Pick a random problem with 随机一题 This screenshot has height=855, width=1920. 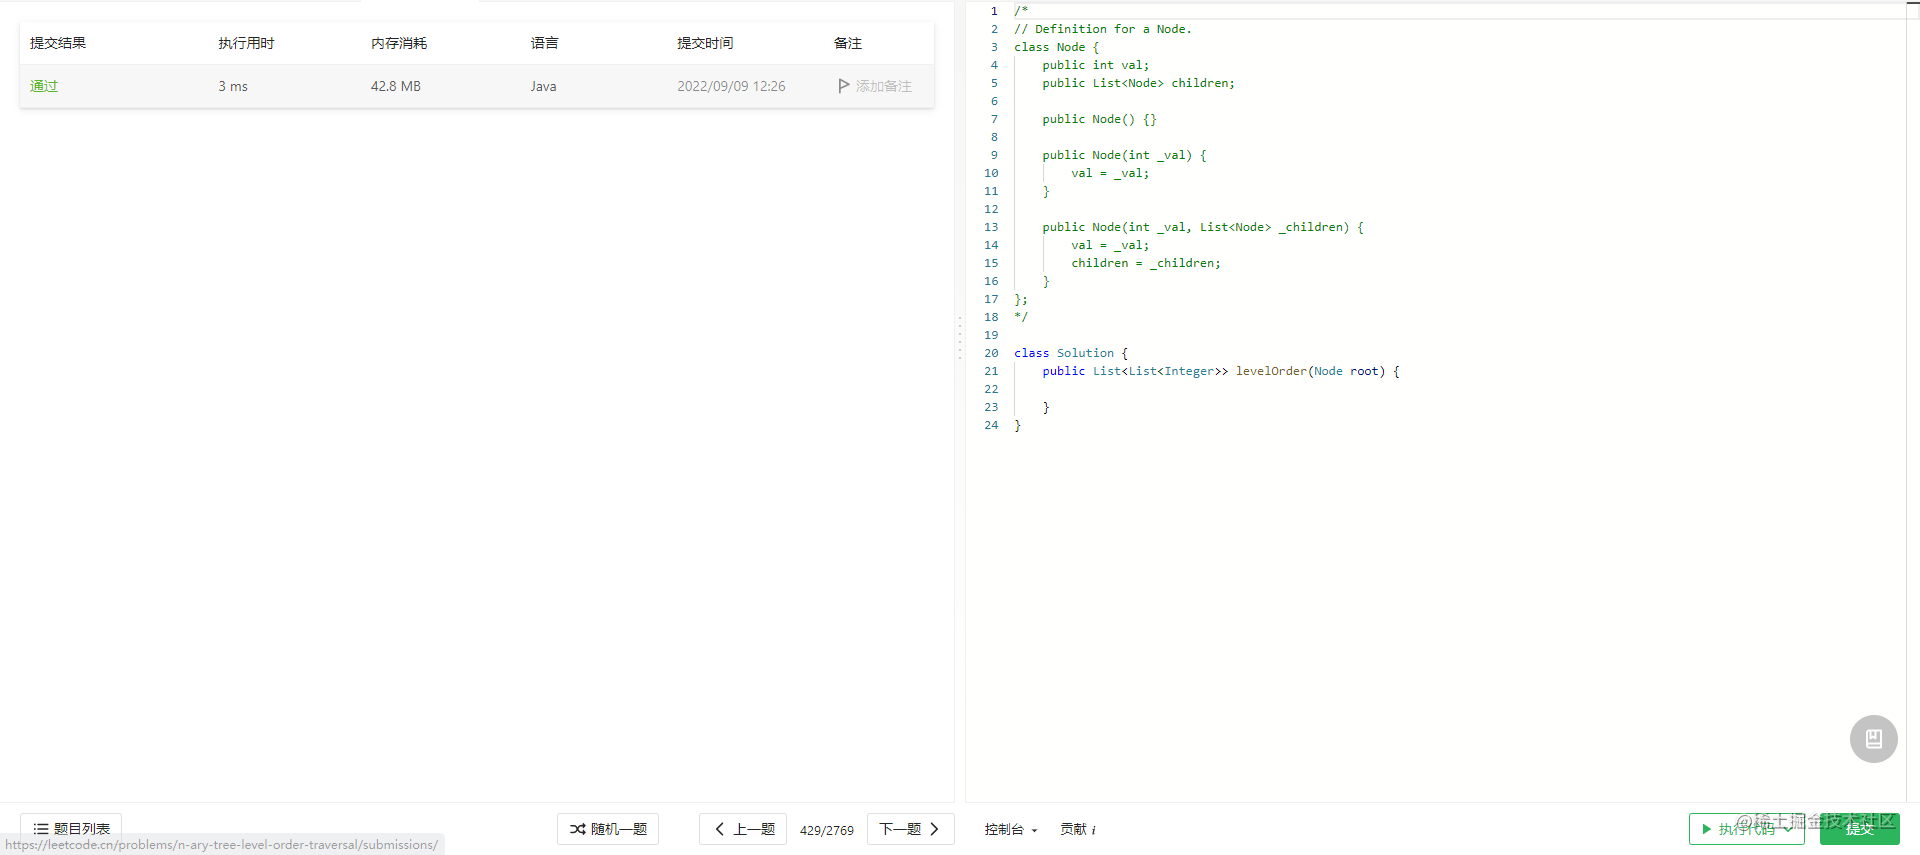tap(608, 829)
